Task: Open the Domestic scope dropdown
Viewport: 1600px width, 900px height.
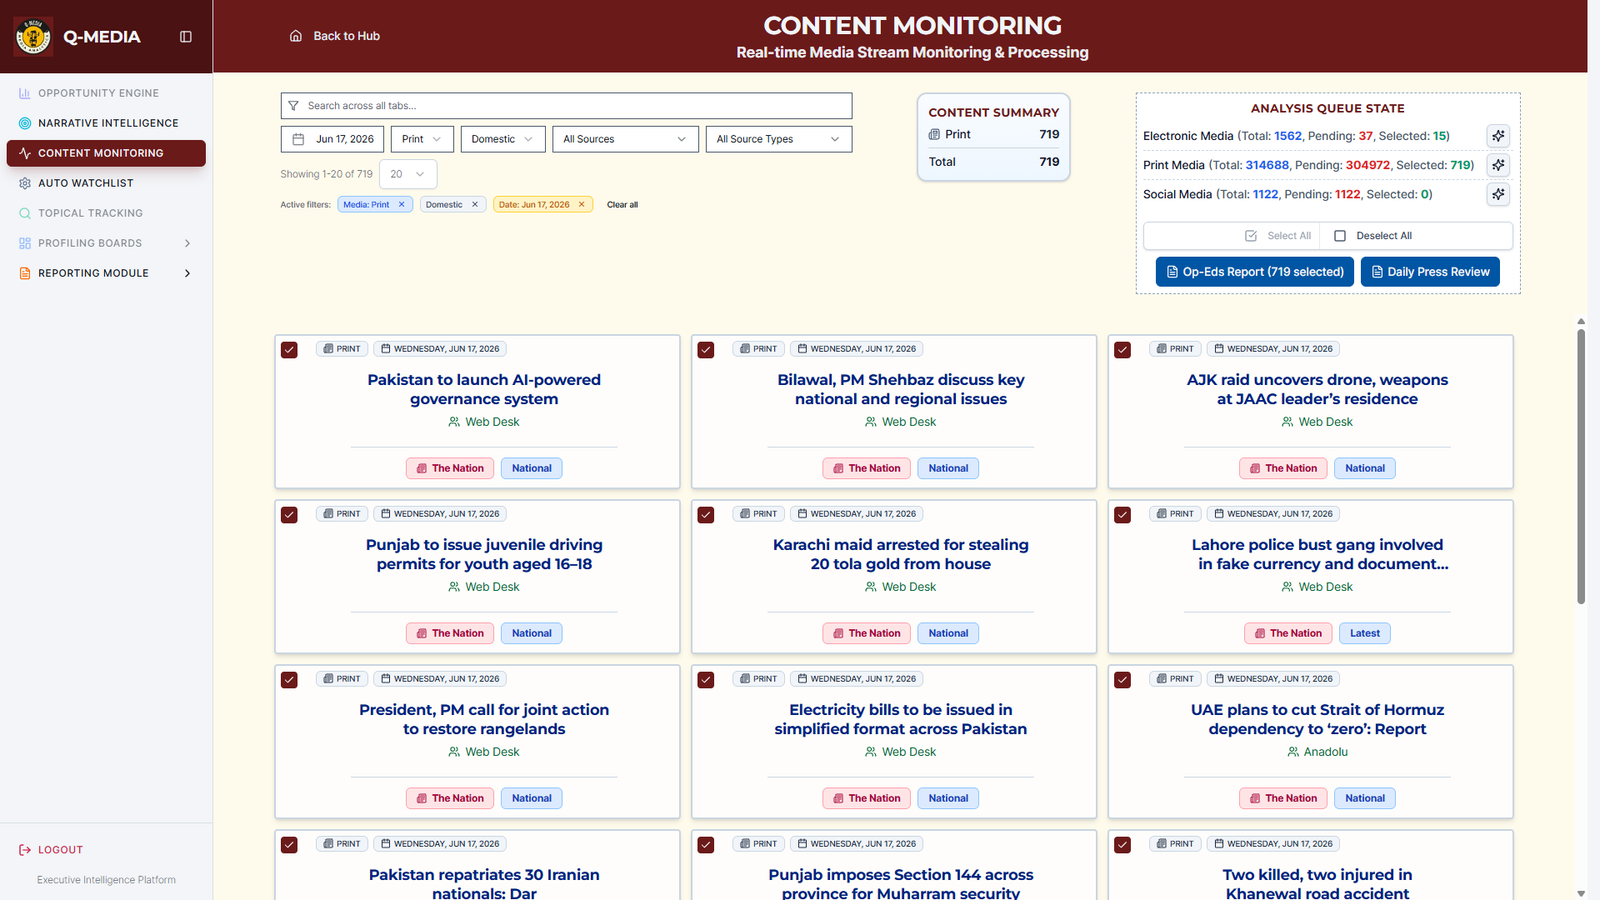Action: point(503,139)
